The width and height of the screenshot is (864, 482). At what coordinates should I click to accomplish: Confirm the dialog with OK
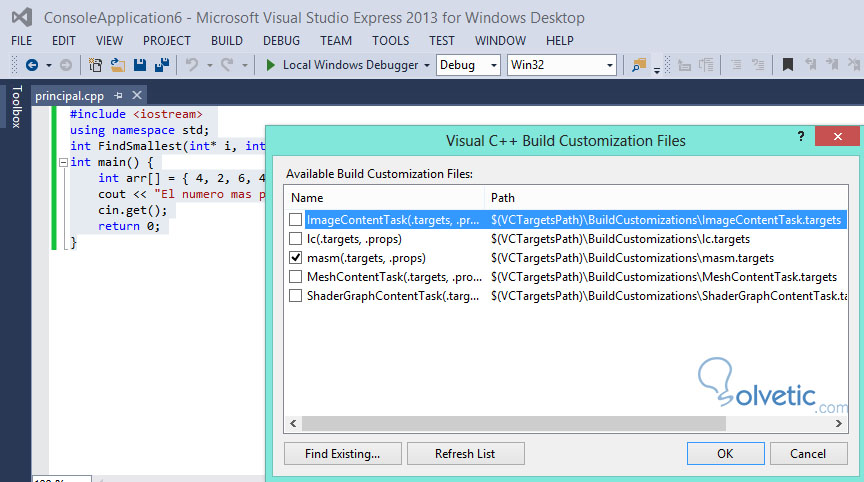(x=725, y=454)
